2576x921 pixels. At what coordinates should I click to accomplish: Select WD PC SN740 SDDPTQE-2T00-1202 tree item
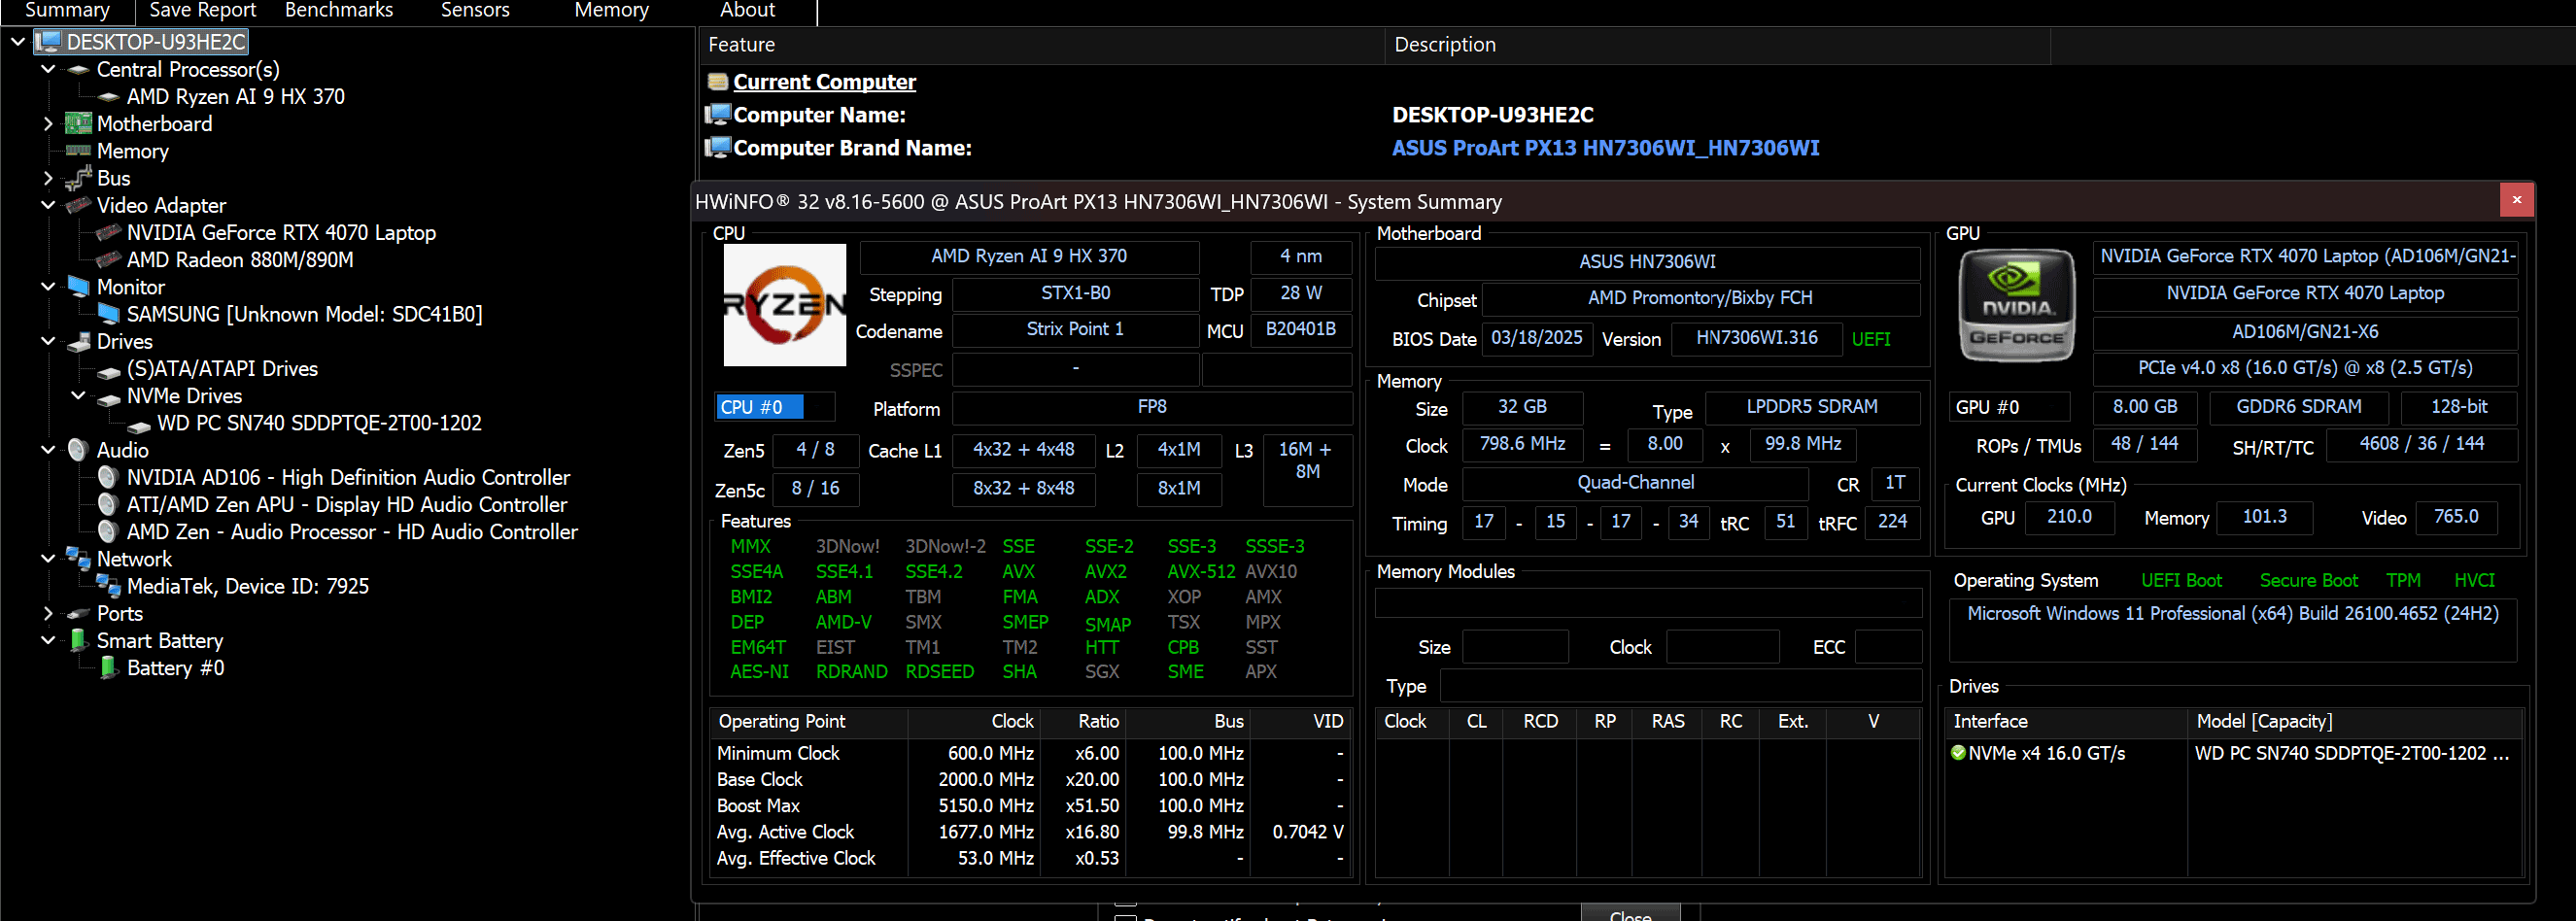point(319,423)
